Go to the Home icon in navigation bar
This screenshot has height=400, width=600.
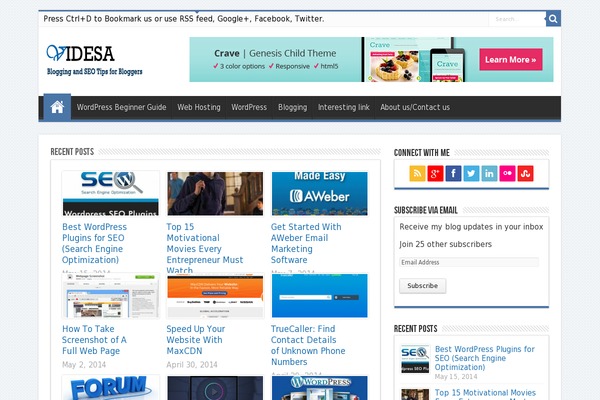[57, 107]
